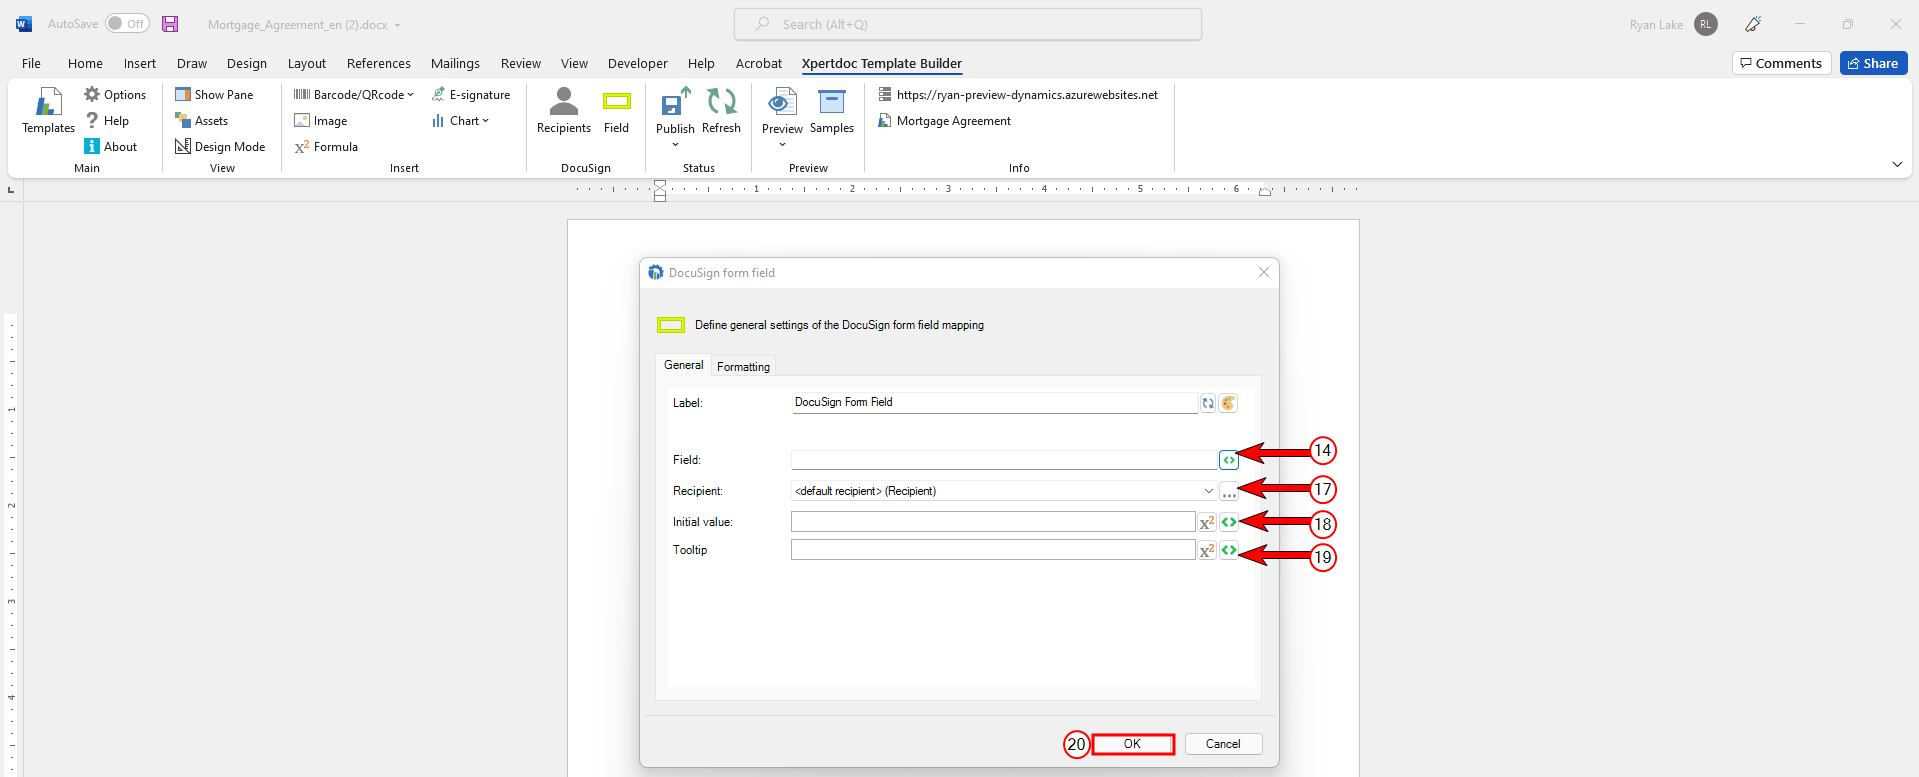This screenshot has width=1919, height=777.
Task: Open the Mailings ribbon tab
Action: click(455, 63)
